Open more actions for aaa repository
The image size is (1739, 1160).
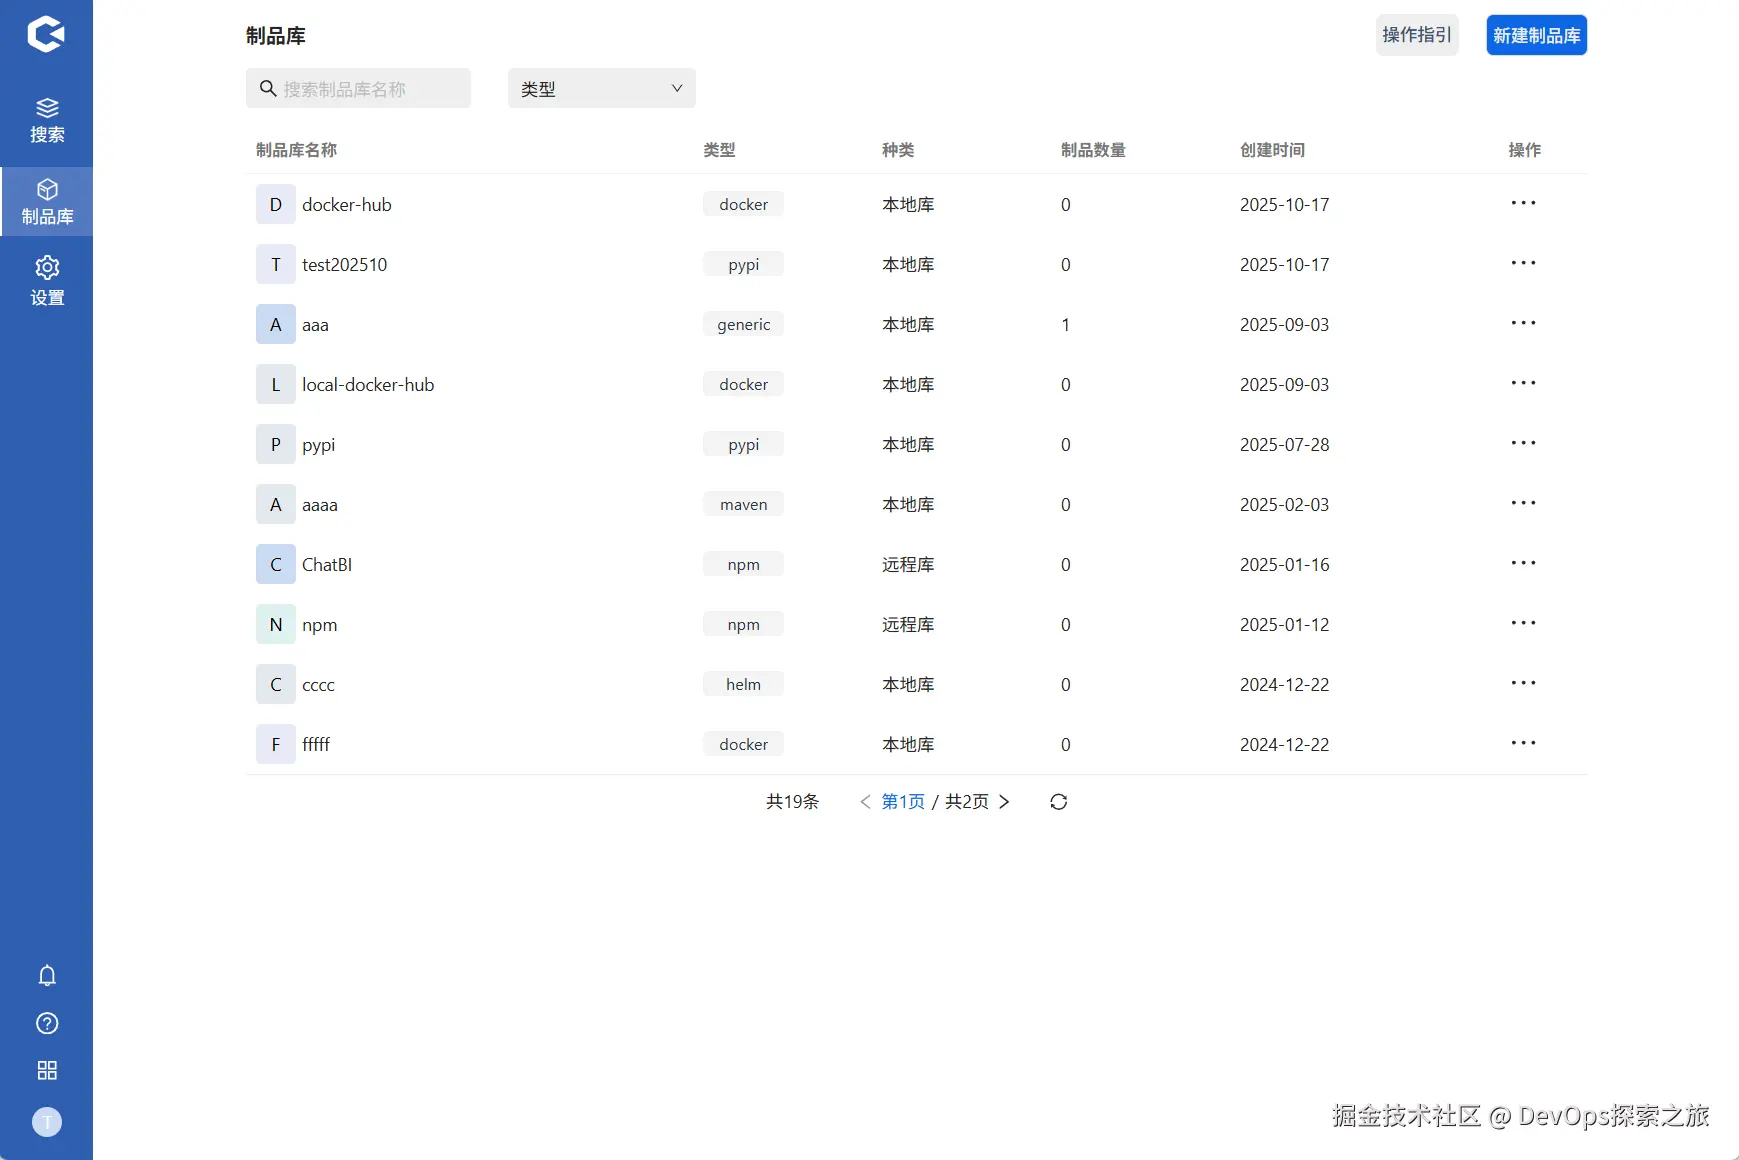(x=1523, y=324)
